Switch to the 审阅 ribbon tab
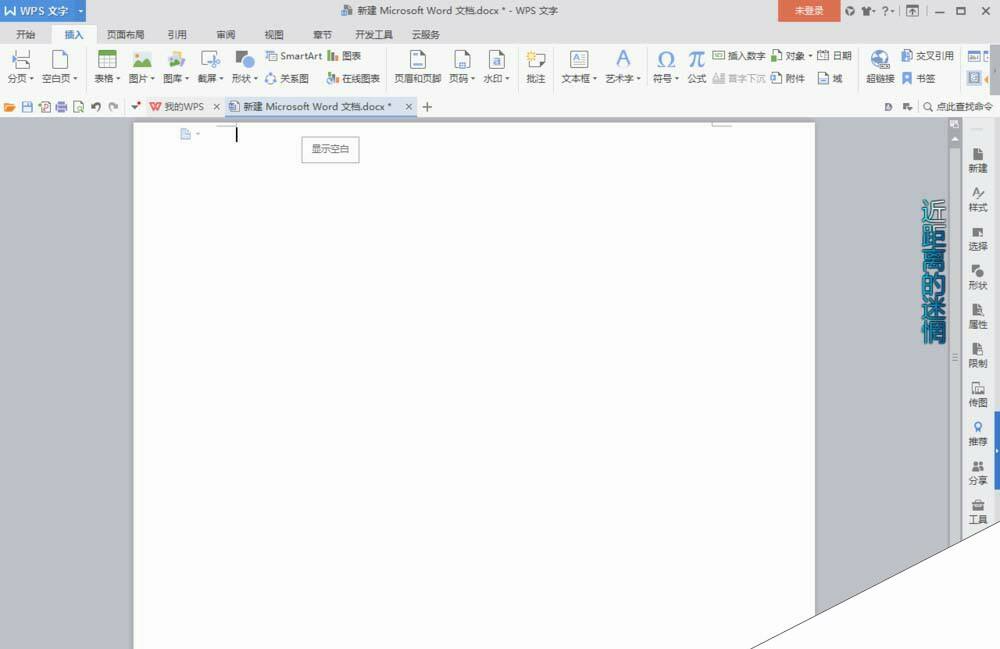The height and width of the screenshot is (649, 1000). [226, 34]
